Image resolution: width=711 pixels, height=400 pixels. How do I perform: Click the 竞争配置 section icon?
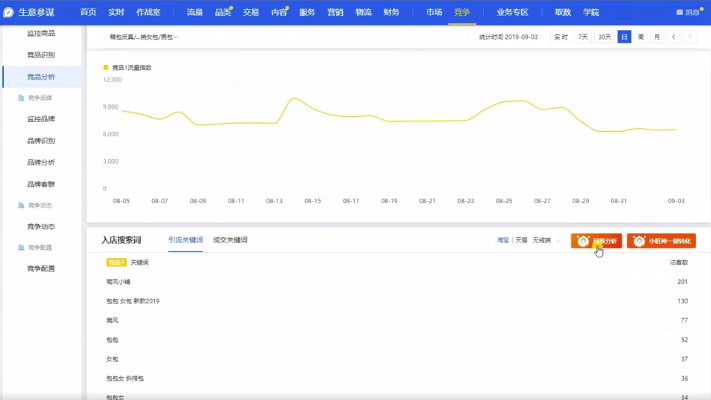click(x=21, y=247)
